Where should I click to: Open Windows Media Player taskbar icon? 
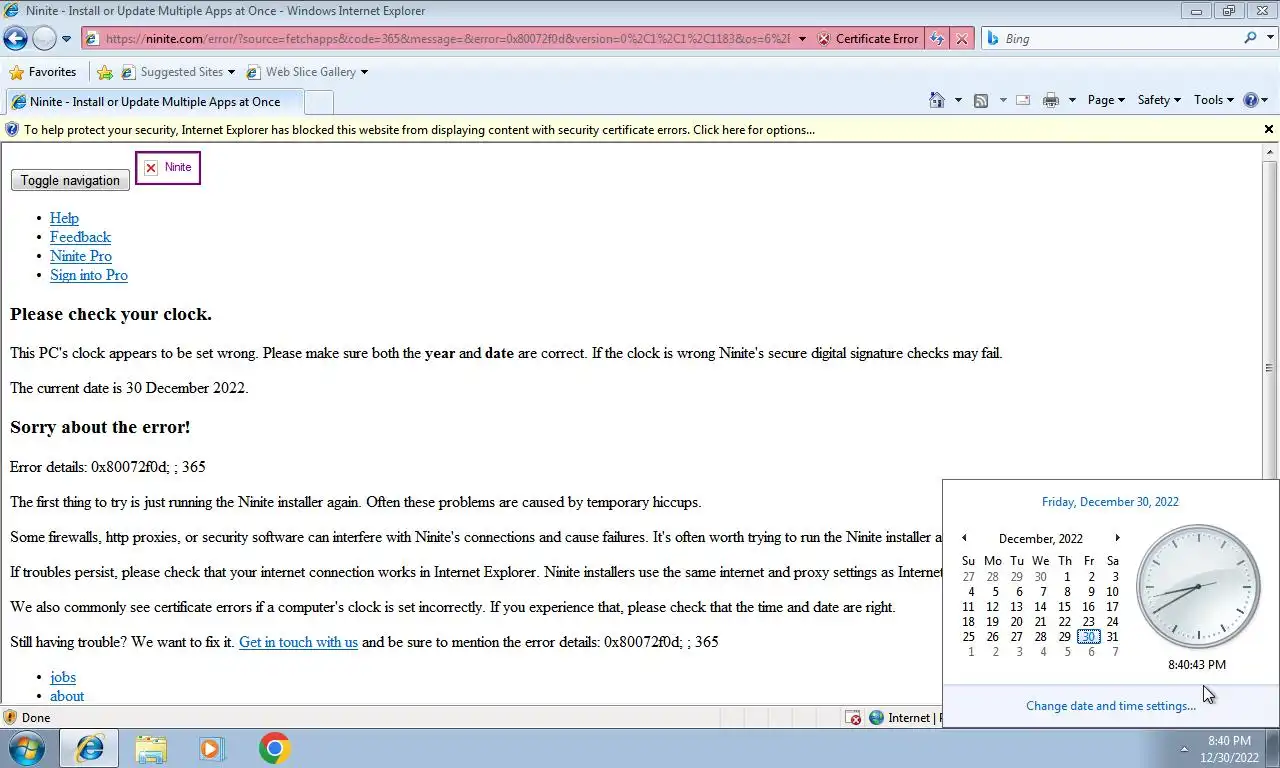pos(212,748)
